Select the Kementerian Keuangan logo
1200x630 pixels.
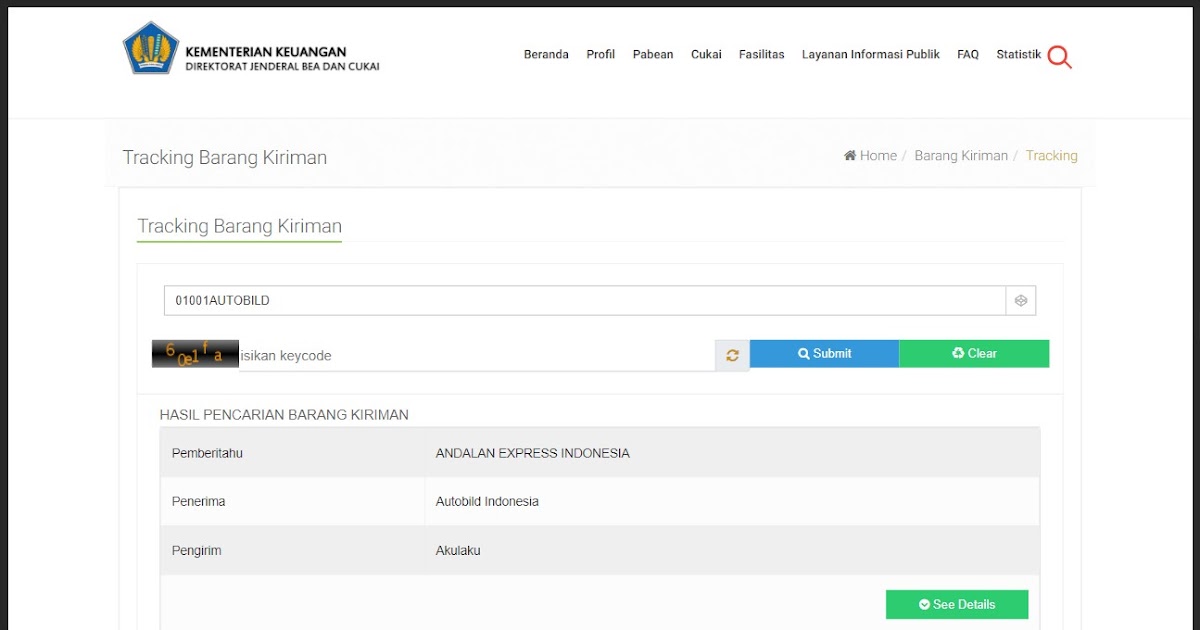coord(150,47)
